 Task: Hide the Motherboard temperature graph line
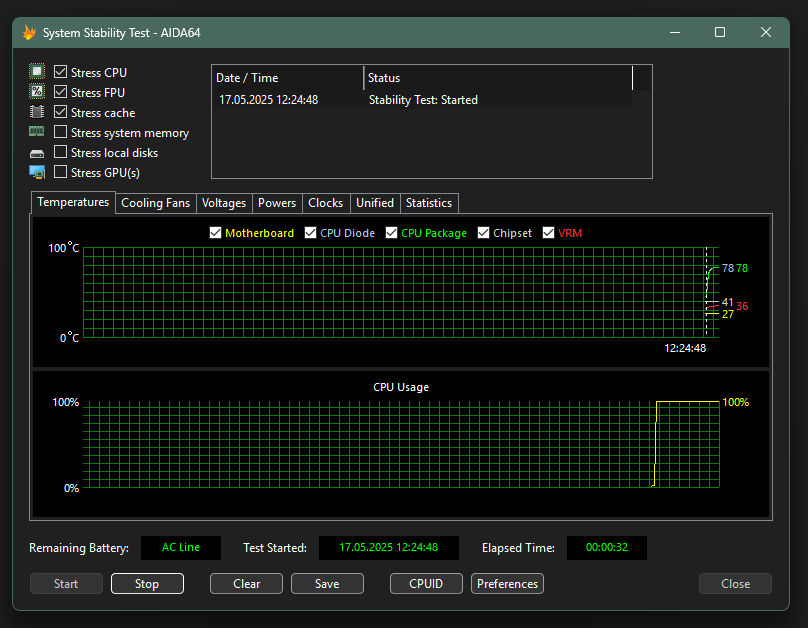click(215, 233)
